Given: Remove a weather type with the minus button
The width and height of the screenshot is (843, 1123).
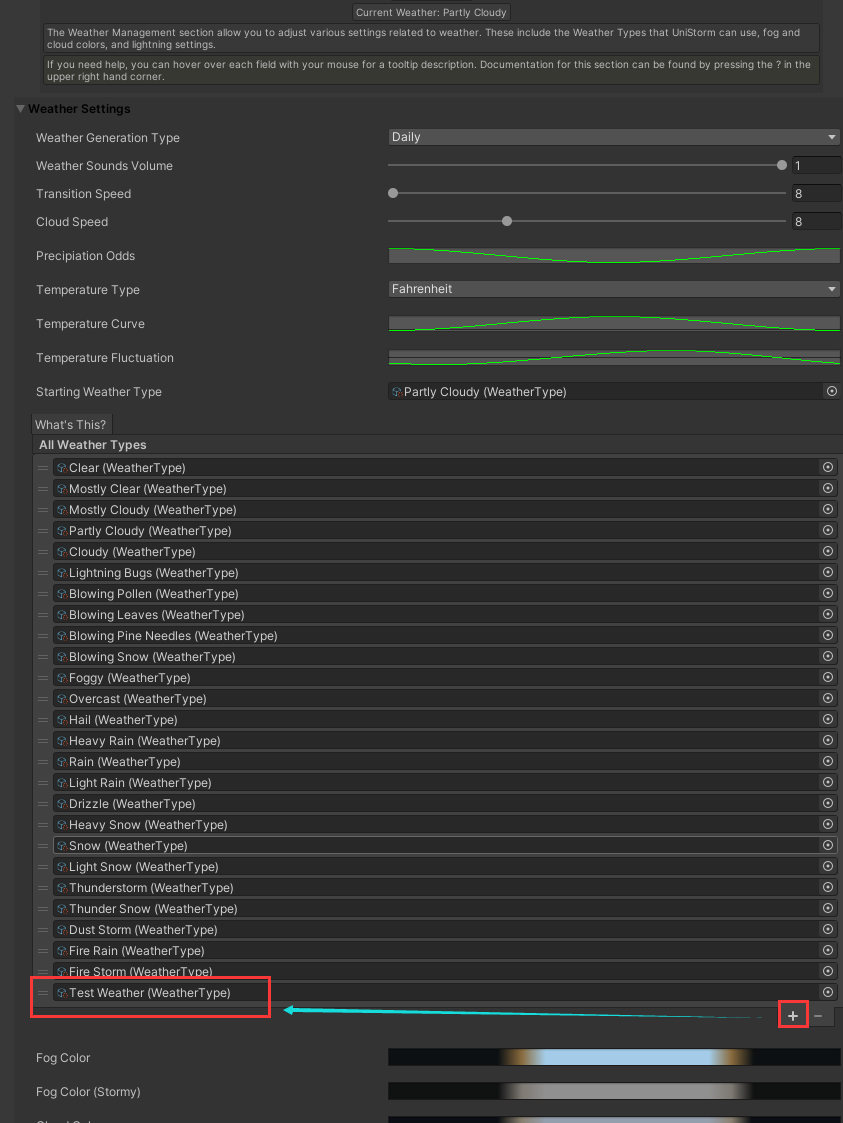Looking at the screenshot, I should 820,1014.
